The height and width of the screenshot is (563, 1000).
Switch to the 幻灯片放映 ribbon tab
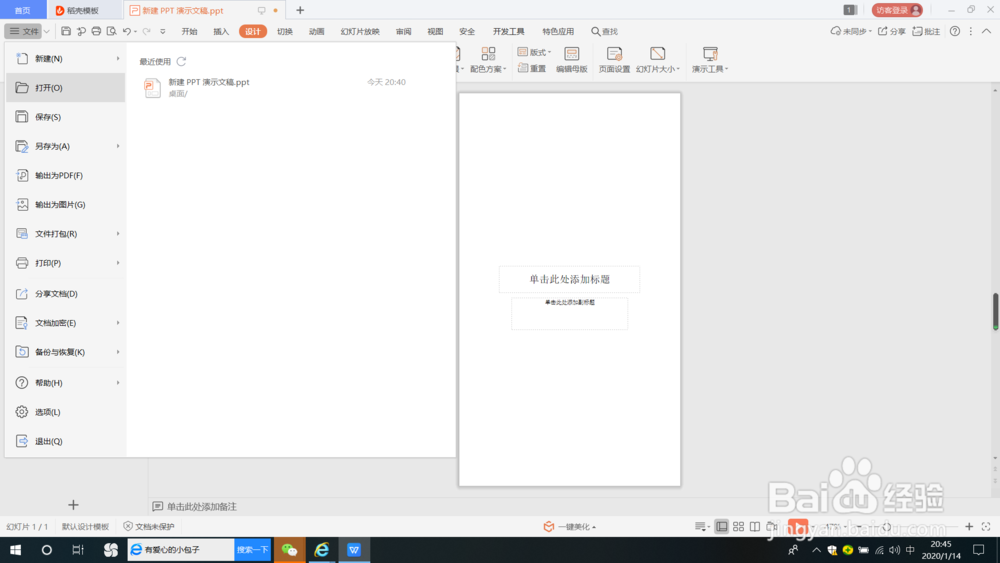click(x=360, y=31)
